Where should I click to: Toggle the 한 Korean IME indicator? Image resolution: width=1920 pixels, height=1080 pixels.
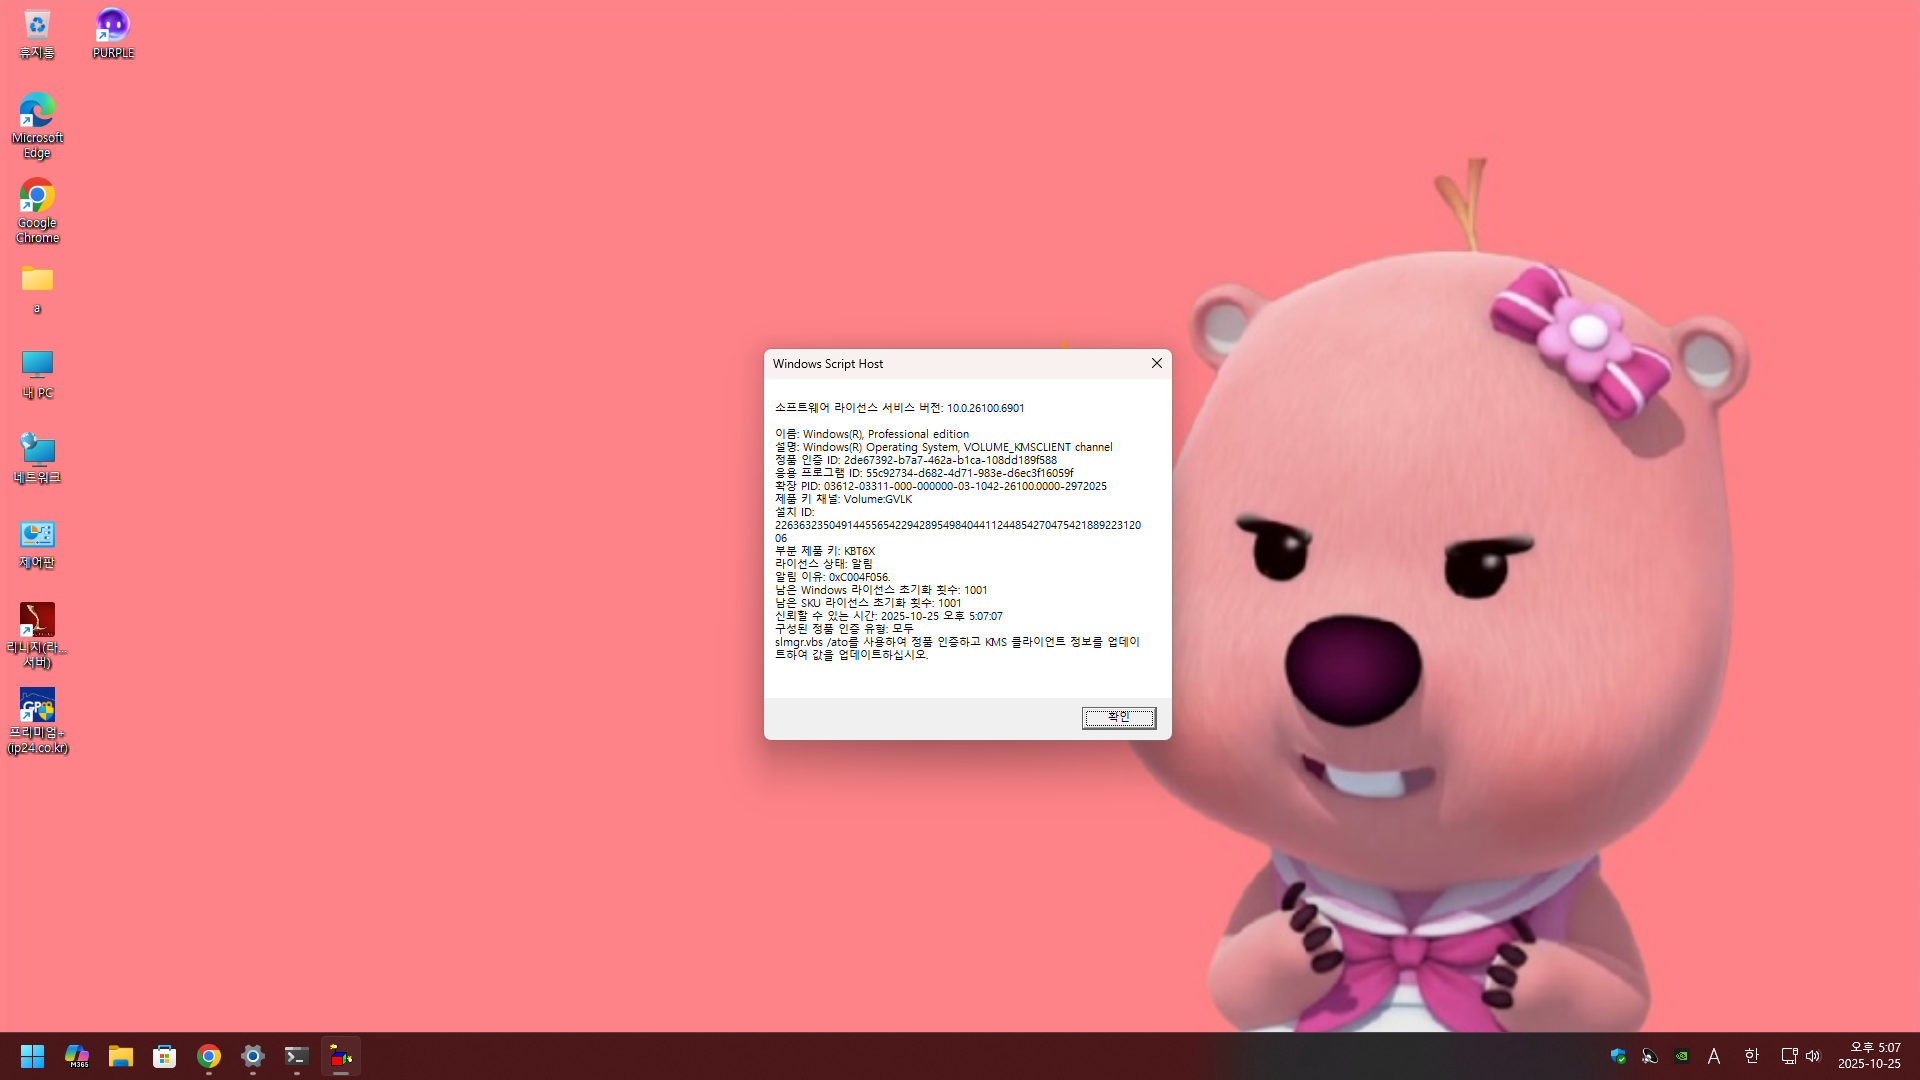coord(1751,1056)
